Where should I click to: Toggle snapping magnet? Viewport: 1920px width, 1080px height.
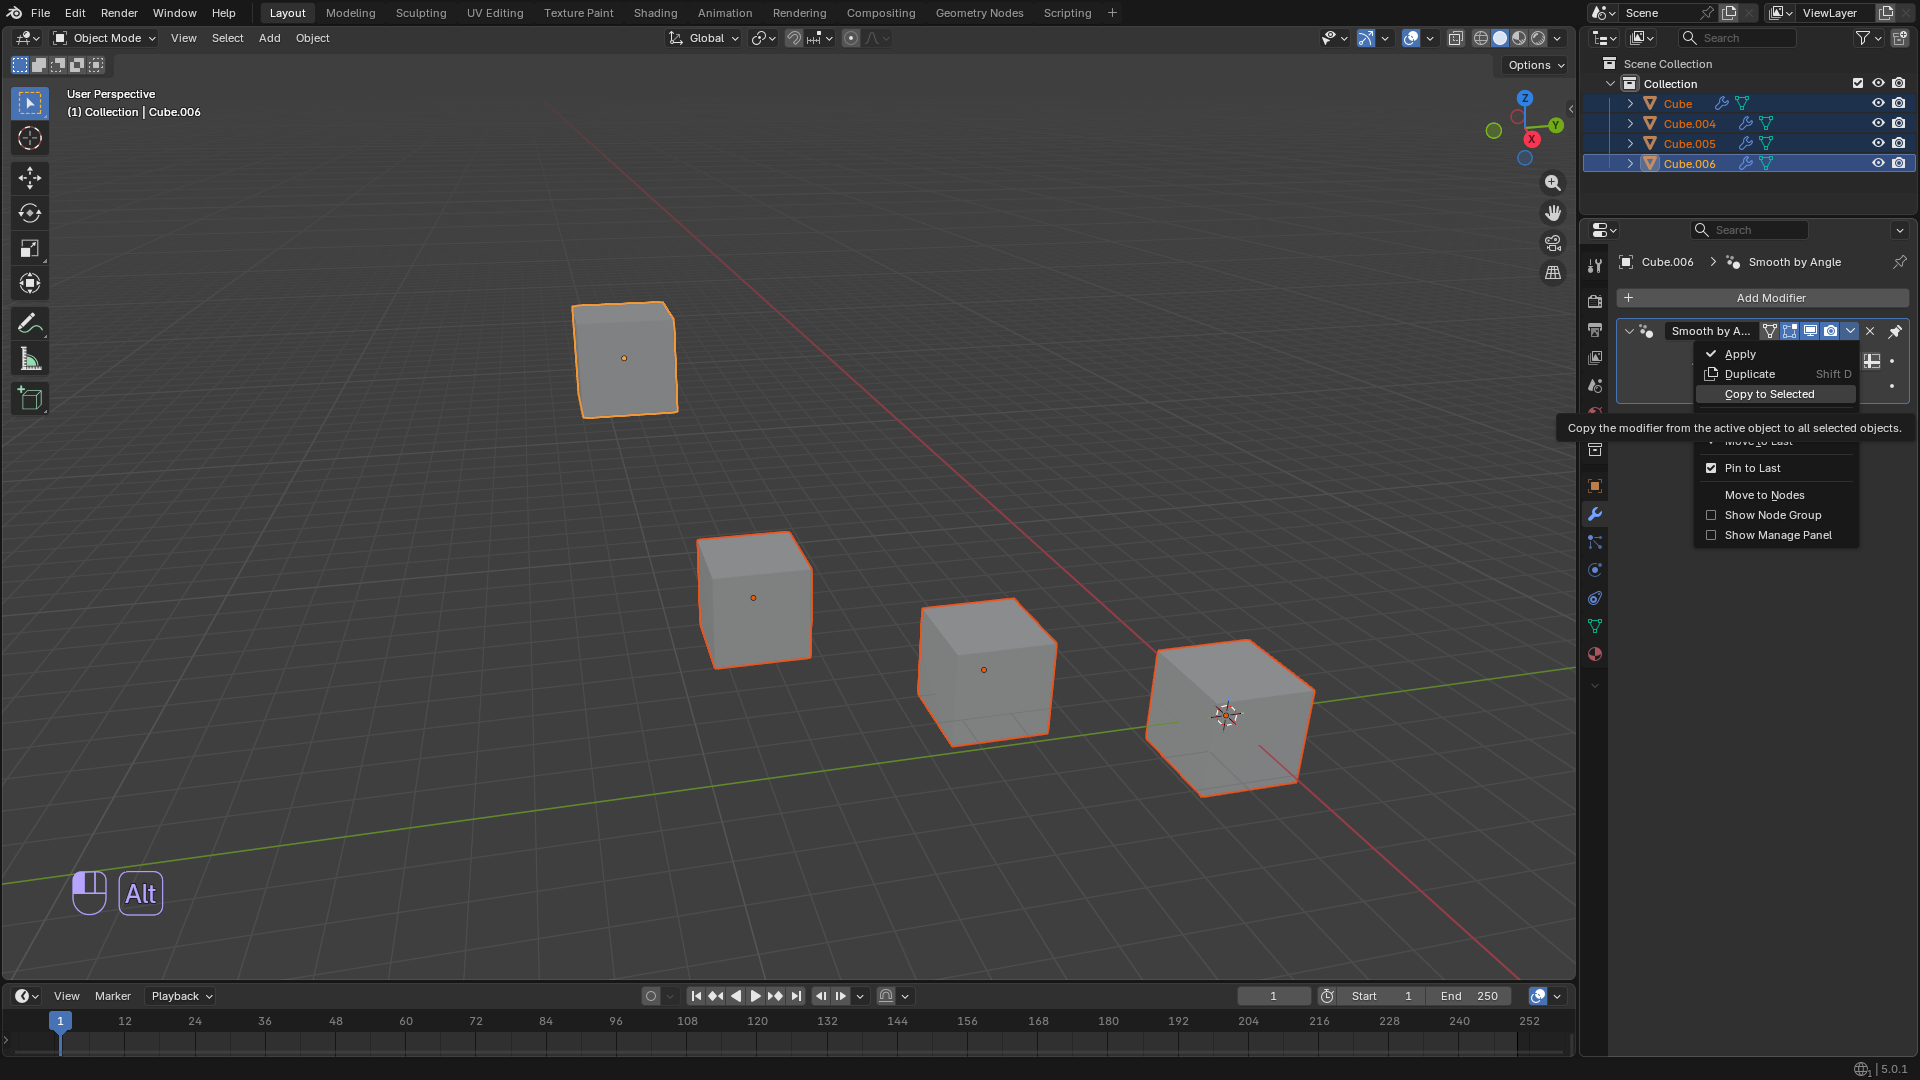pos(794,38)
